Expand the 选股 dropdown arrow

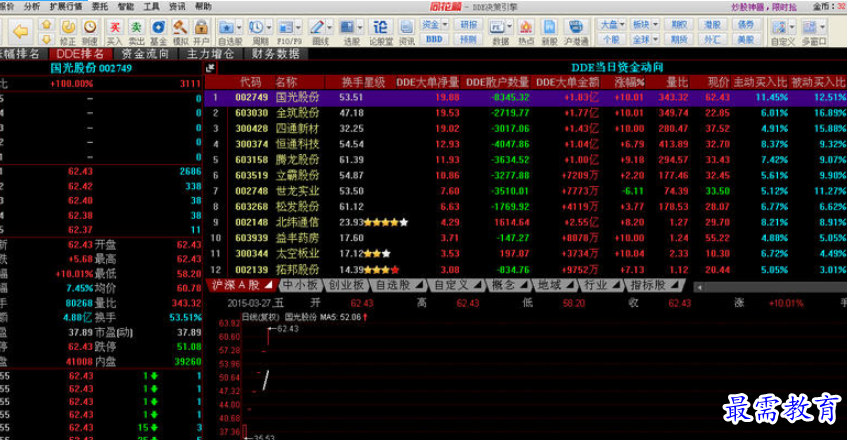tap(360, 27)
